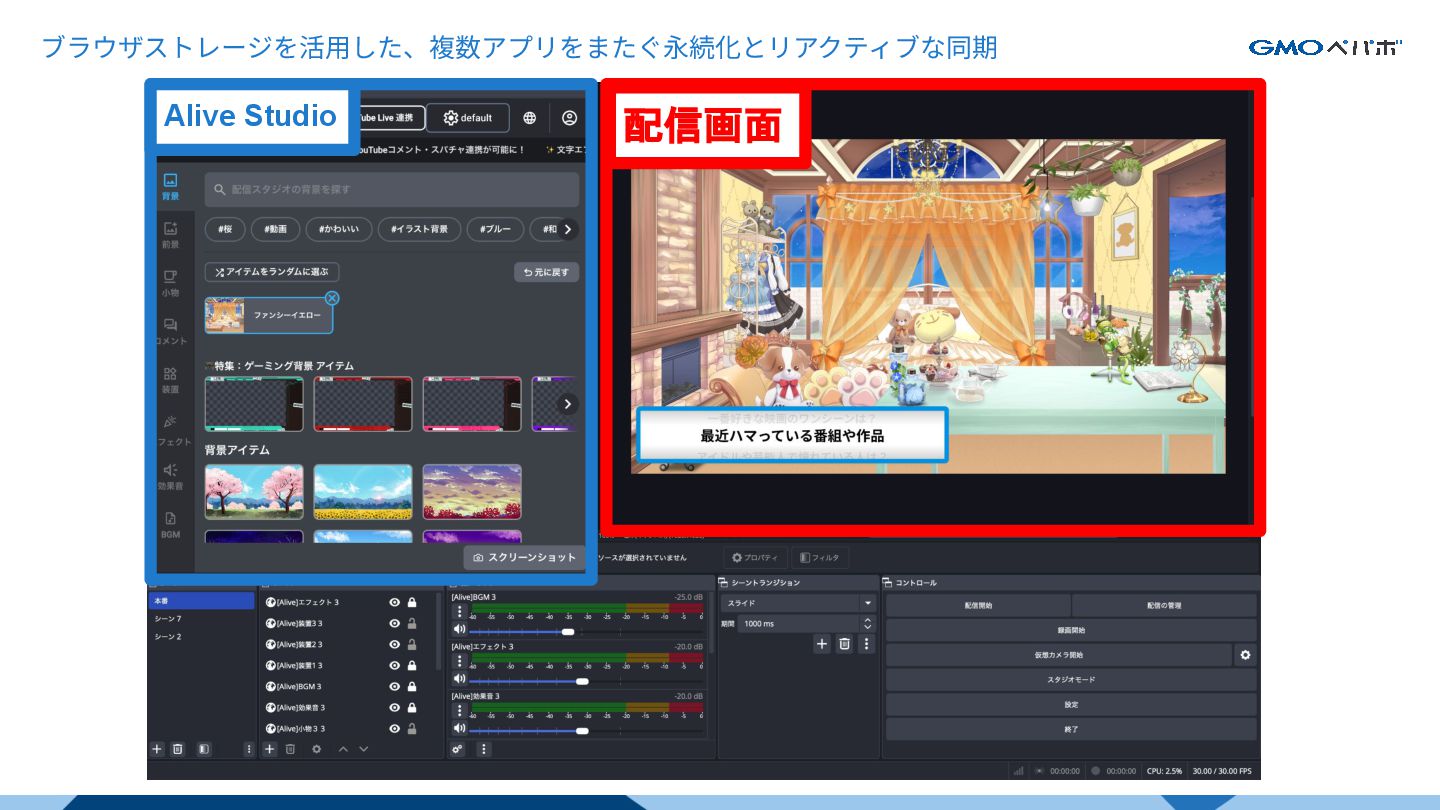Click アイテムをランダムに選ぶ button
The image size is (1440, 810).
coord(272,272)
